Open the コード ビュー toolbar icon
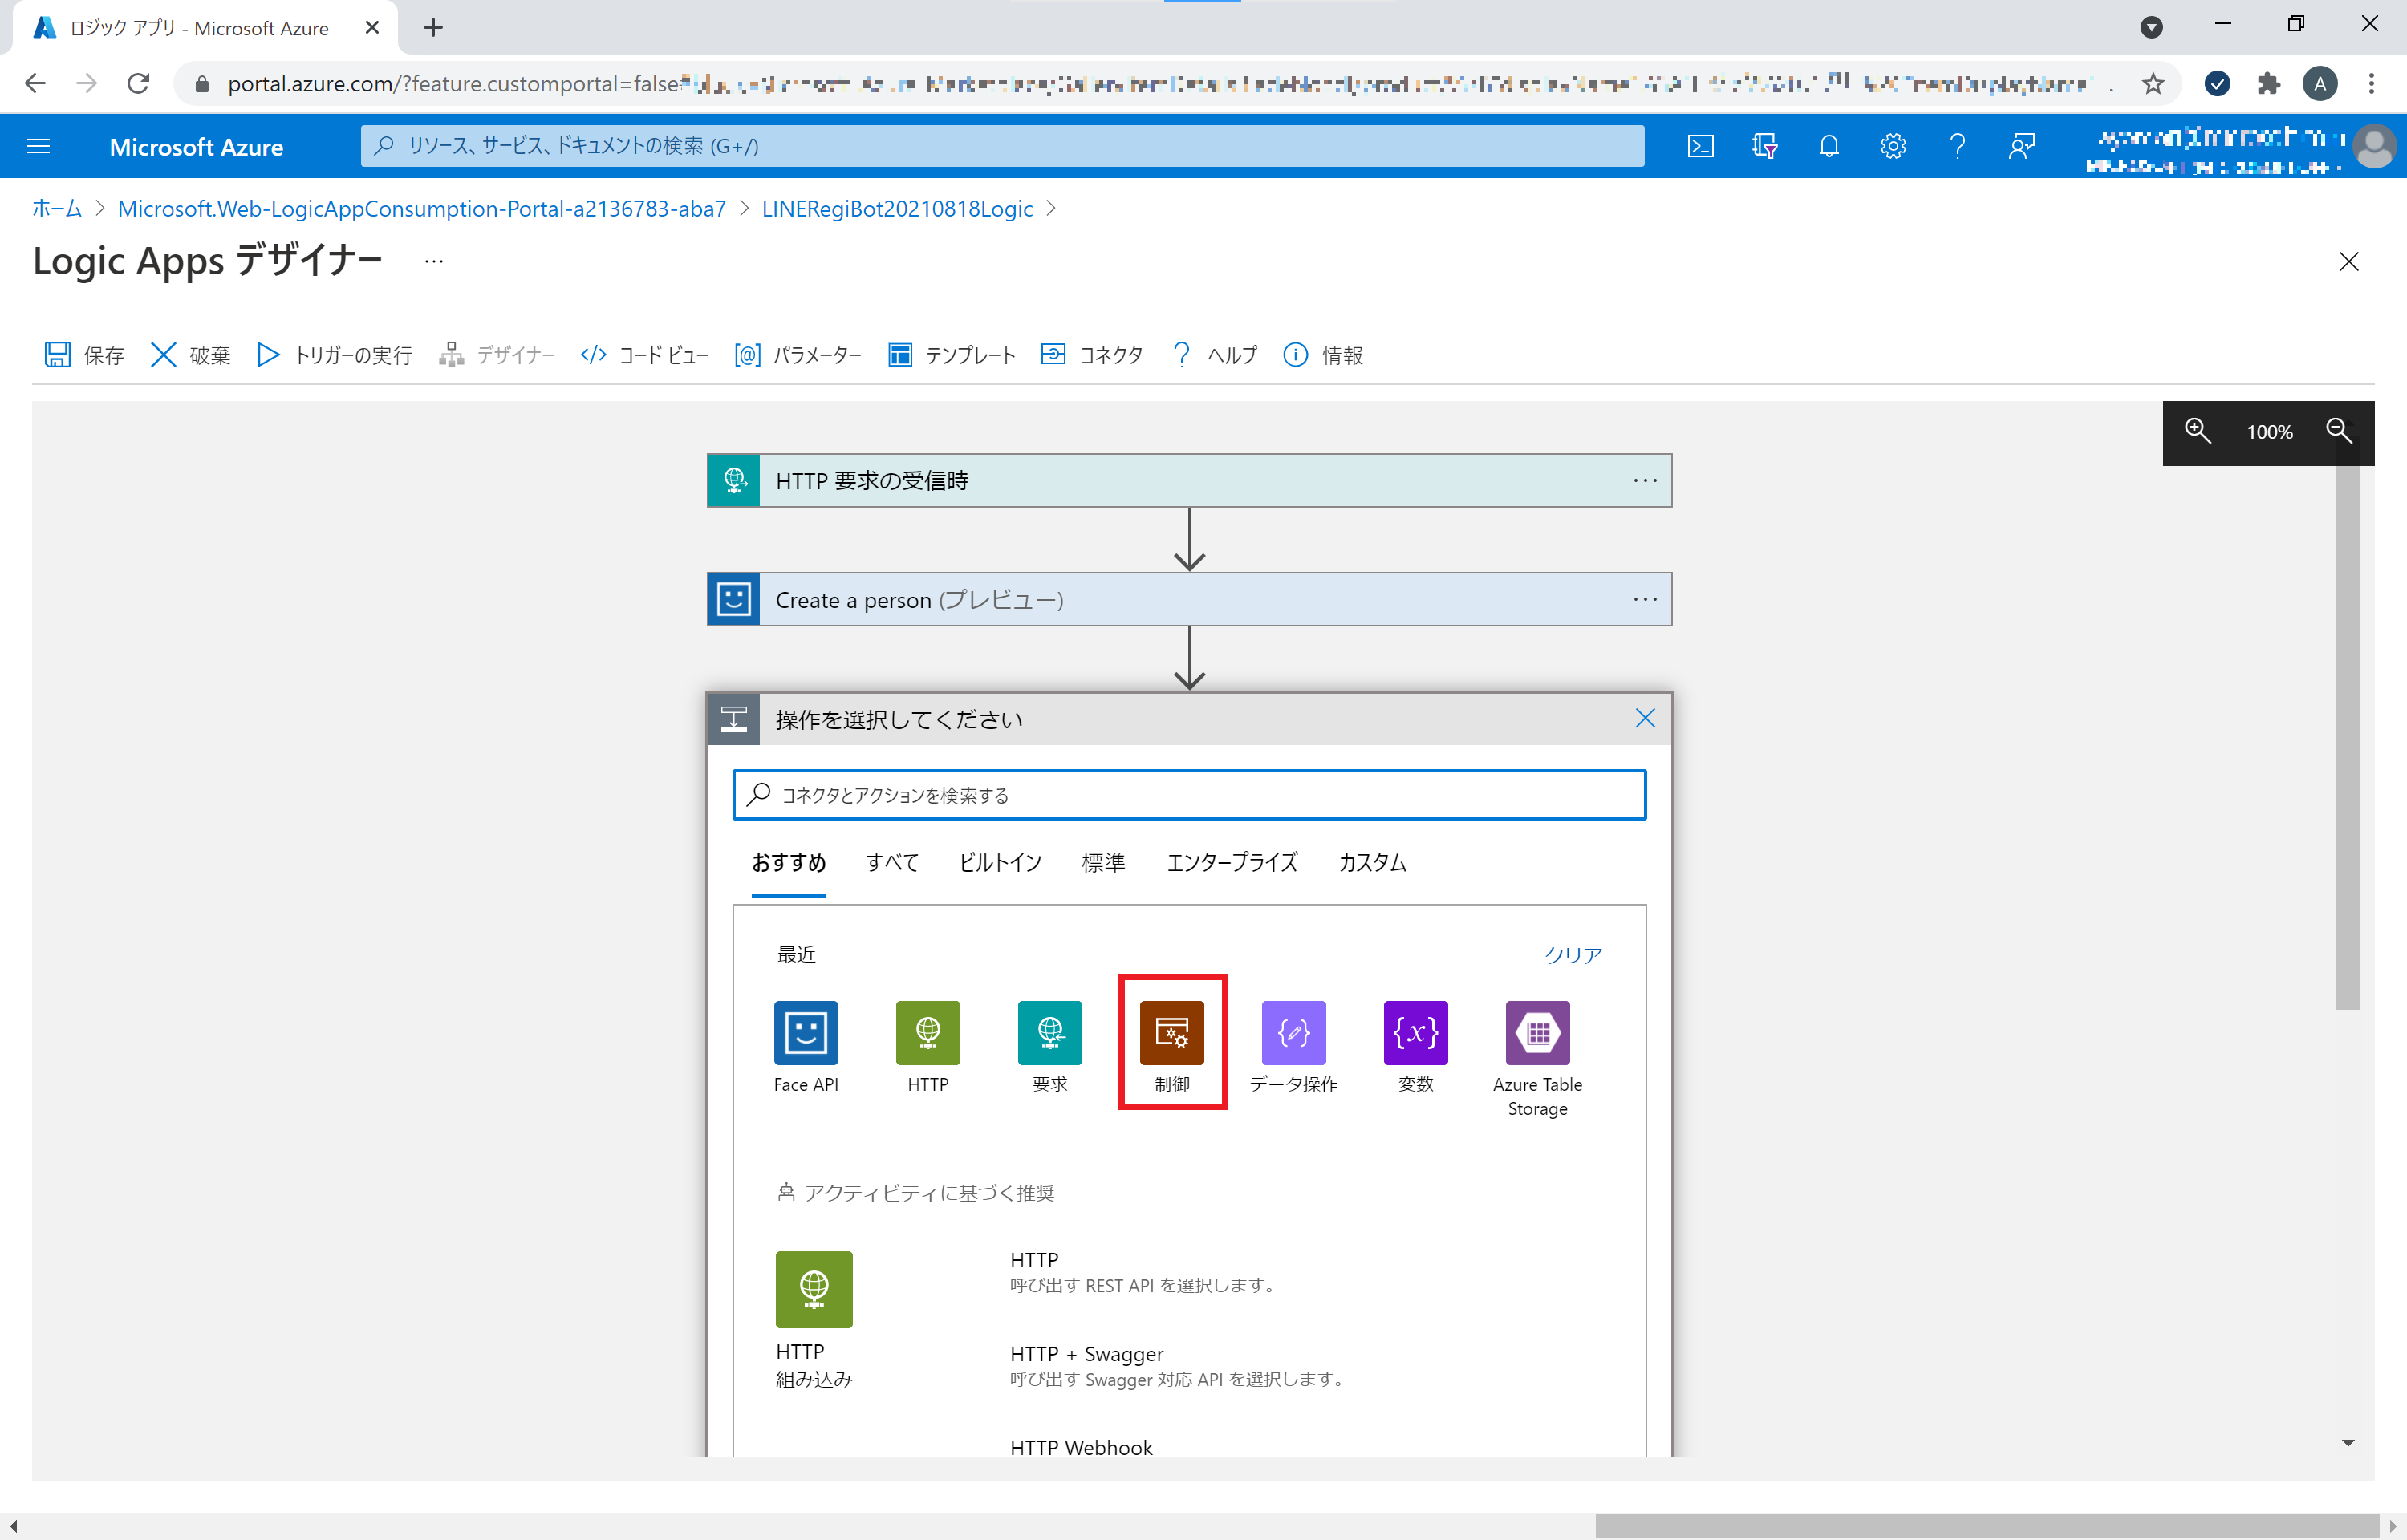 coord(644,355)
